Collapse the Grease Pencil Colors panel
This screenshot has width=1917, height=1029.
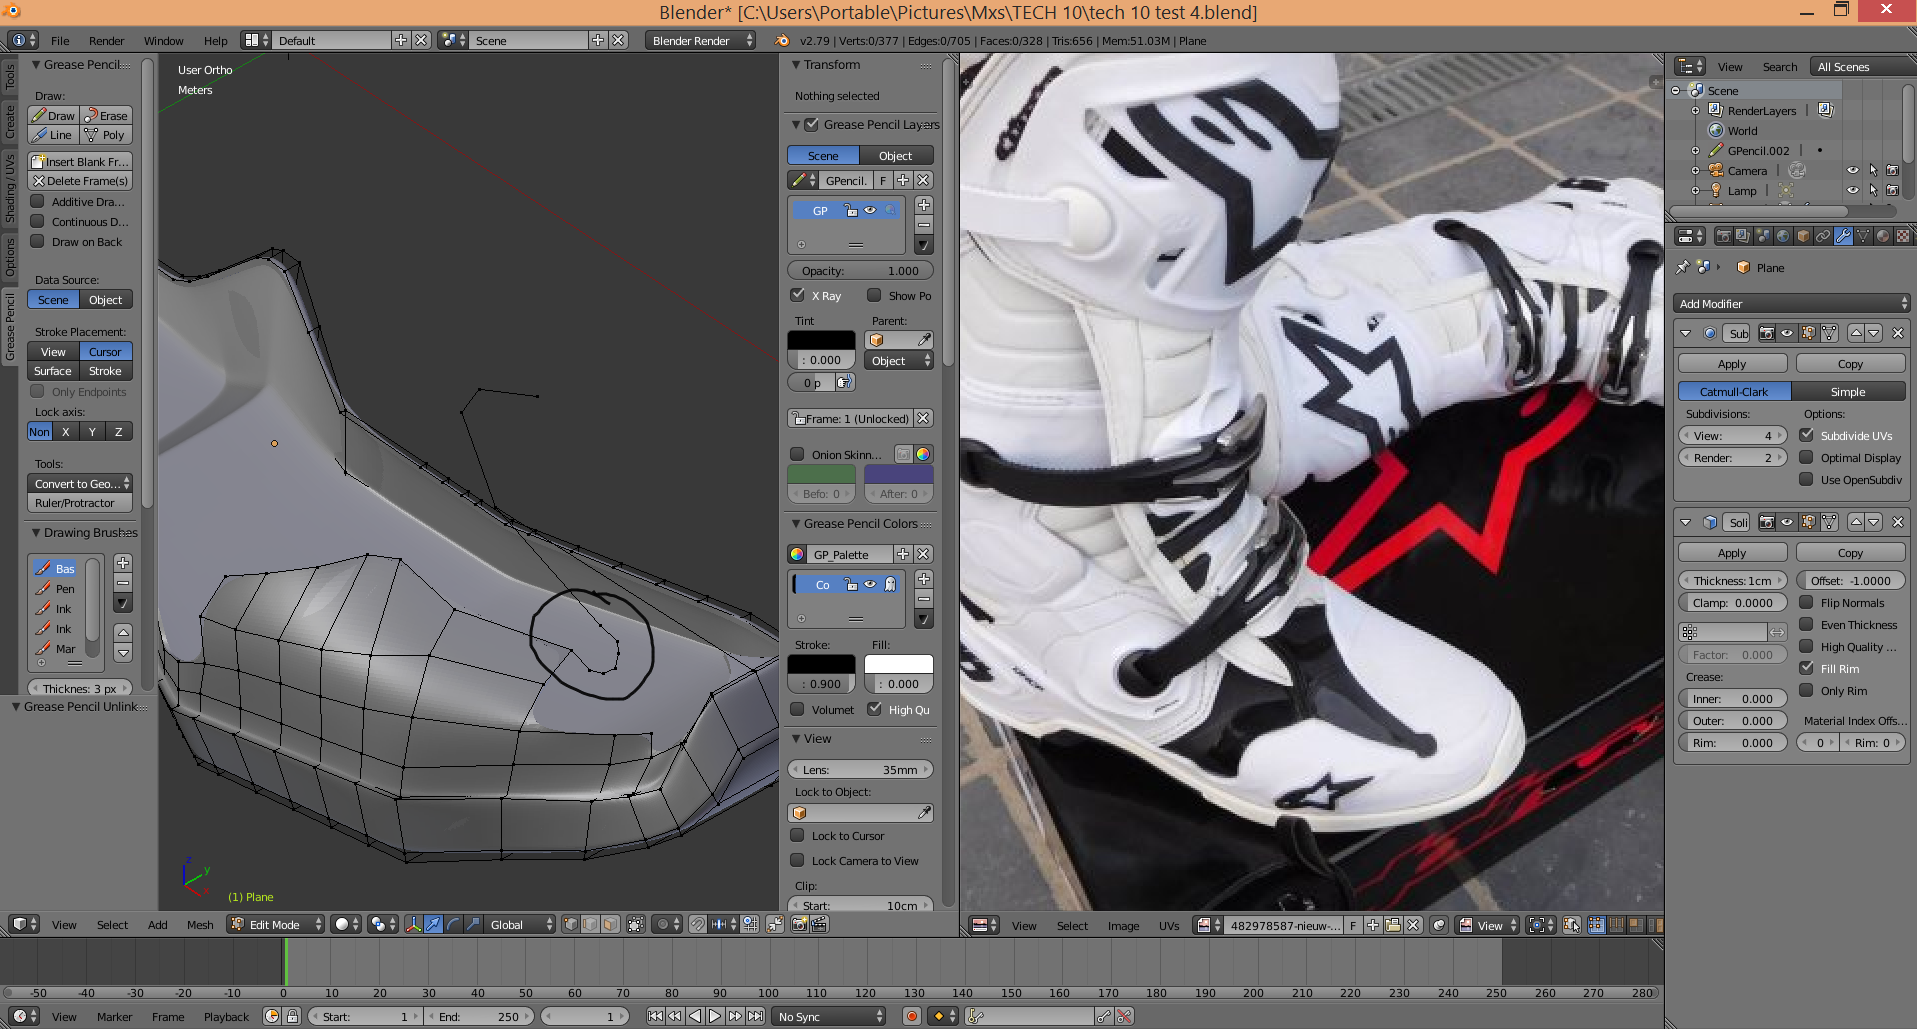(796, 524)
